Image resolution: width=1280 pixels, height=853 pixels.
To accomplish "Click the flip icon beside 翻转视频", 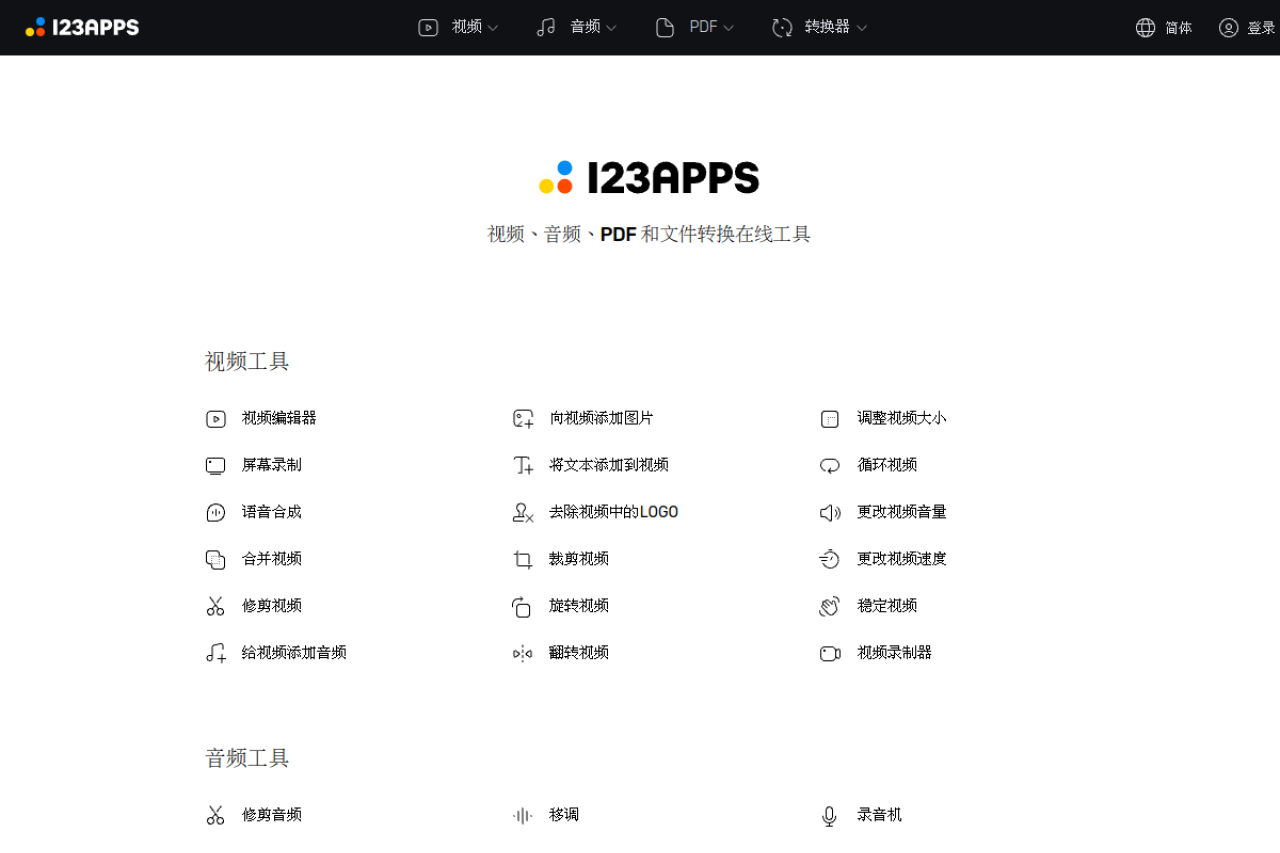I will click(x=523, y=653).
